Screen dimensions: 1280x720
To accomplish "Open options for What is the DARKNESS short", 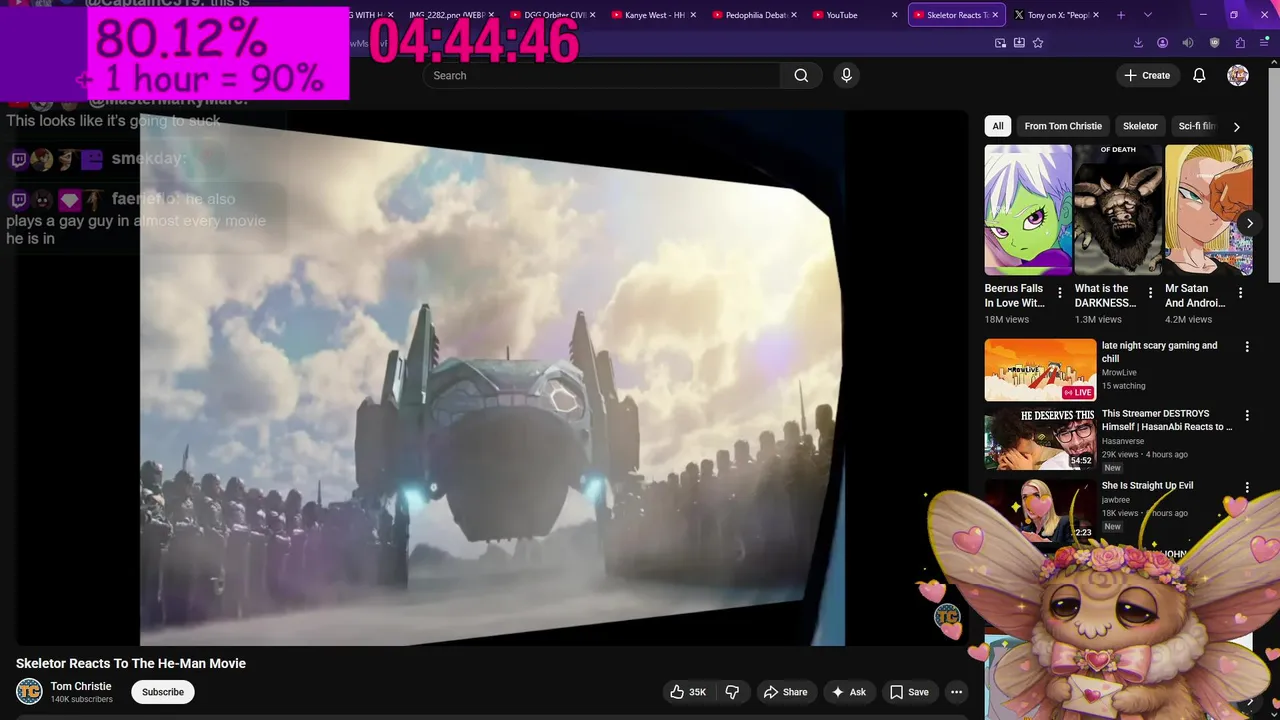I will point(1150,293).
